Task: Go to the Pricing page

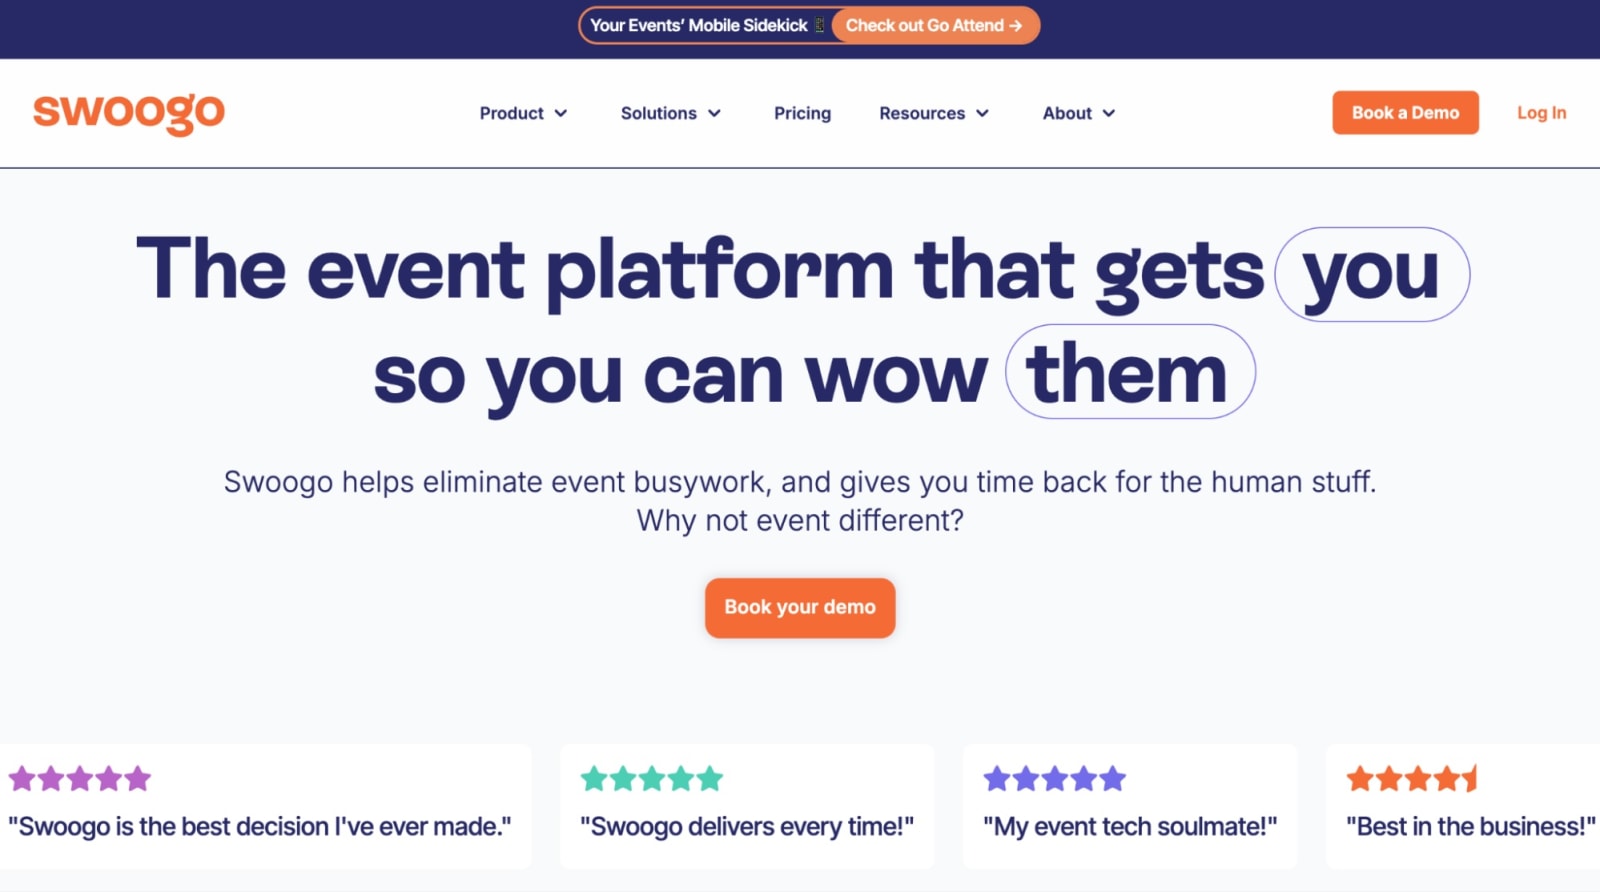Action: point(802,113)
